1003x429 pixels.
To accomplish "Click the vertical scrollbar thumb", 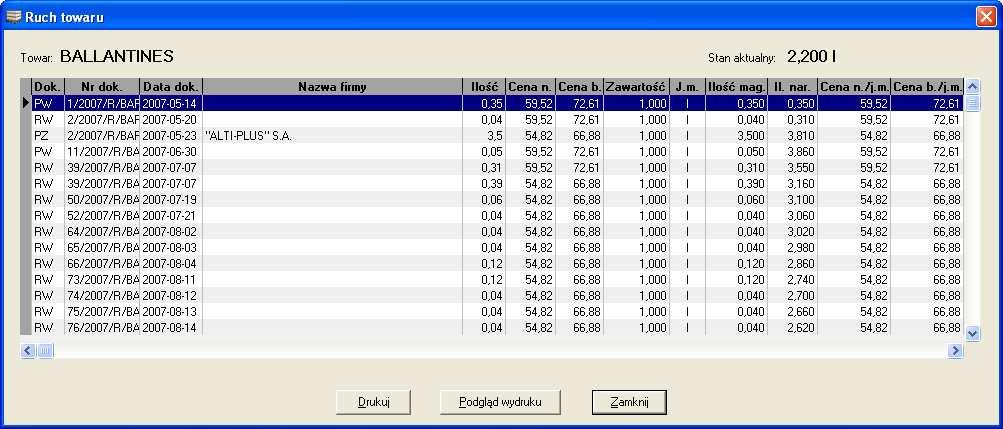I will [973, 103].
